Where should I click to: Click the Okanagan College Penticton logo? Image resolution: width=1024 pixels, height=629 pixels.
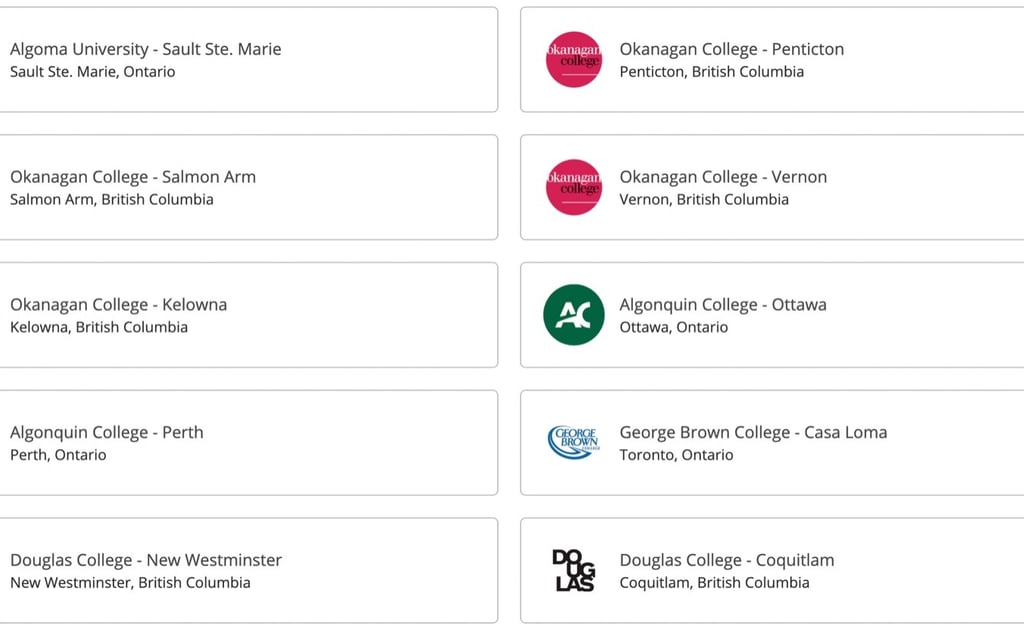click(x=573, y=59)
